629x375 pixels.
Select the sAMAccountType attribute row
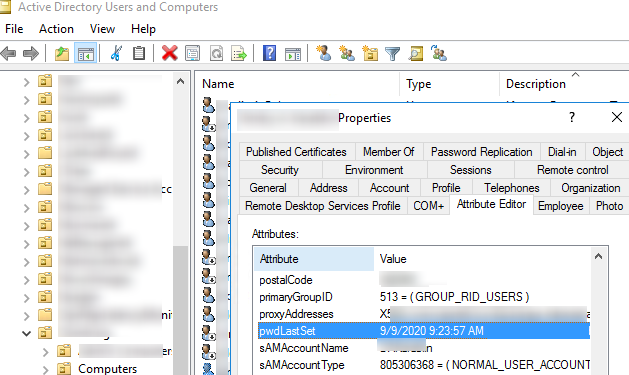click(x=424, y=365)
